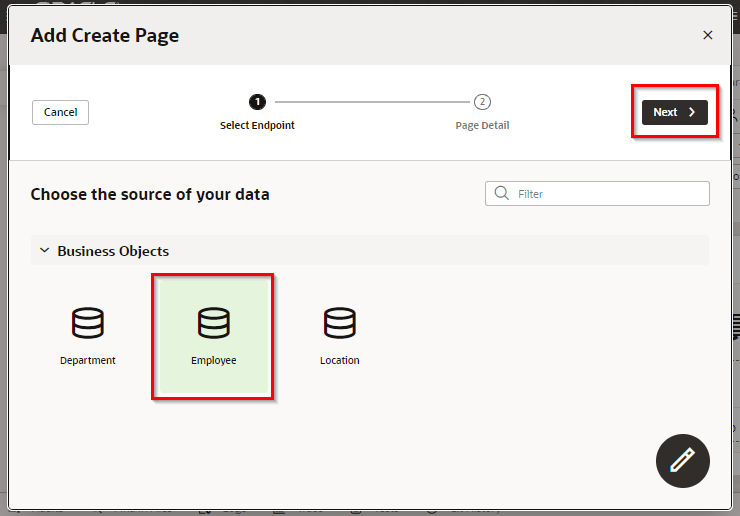Screen dimensions: 740x516
Task: Click the Location database icon
Action: coord(339,322)
